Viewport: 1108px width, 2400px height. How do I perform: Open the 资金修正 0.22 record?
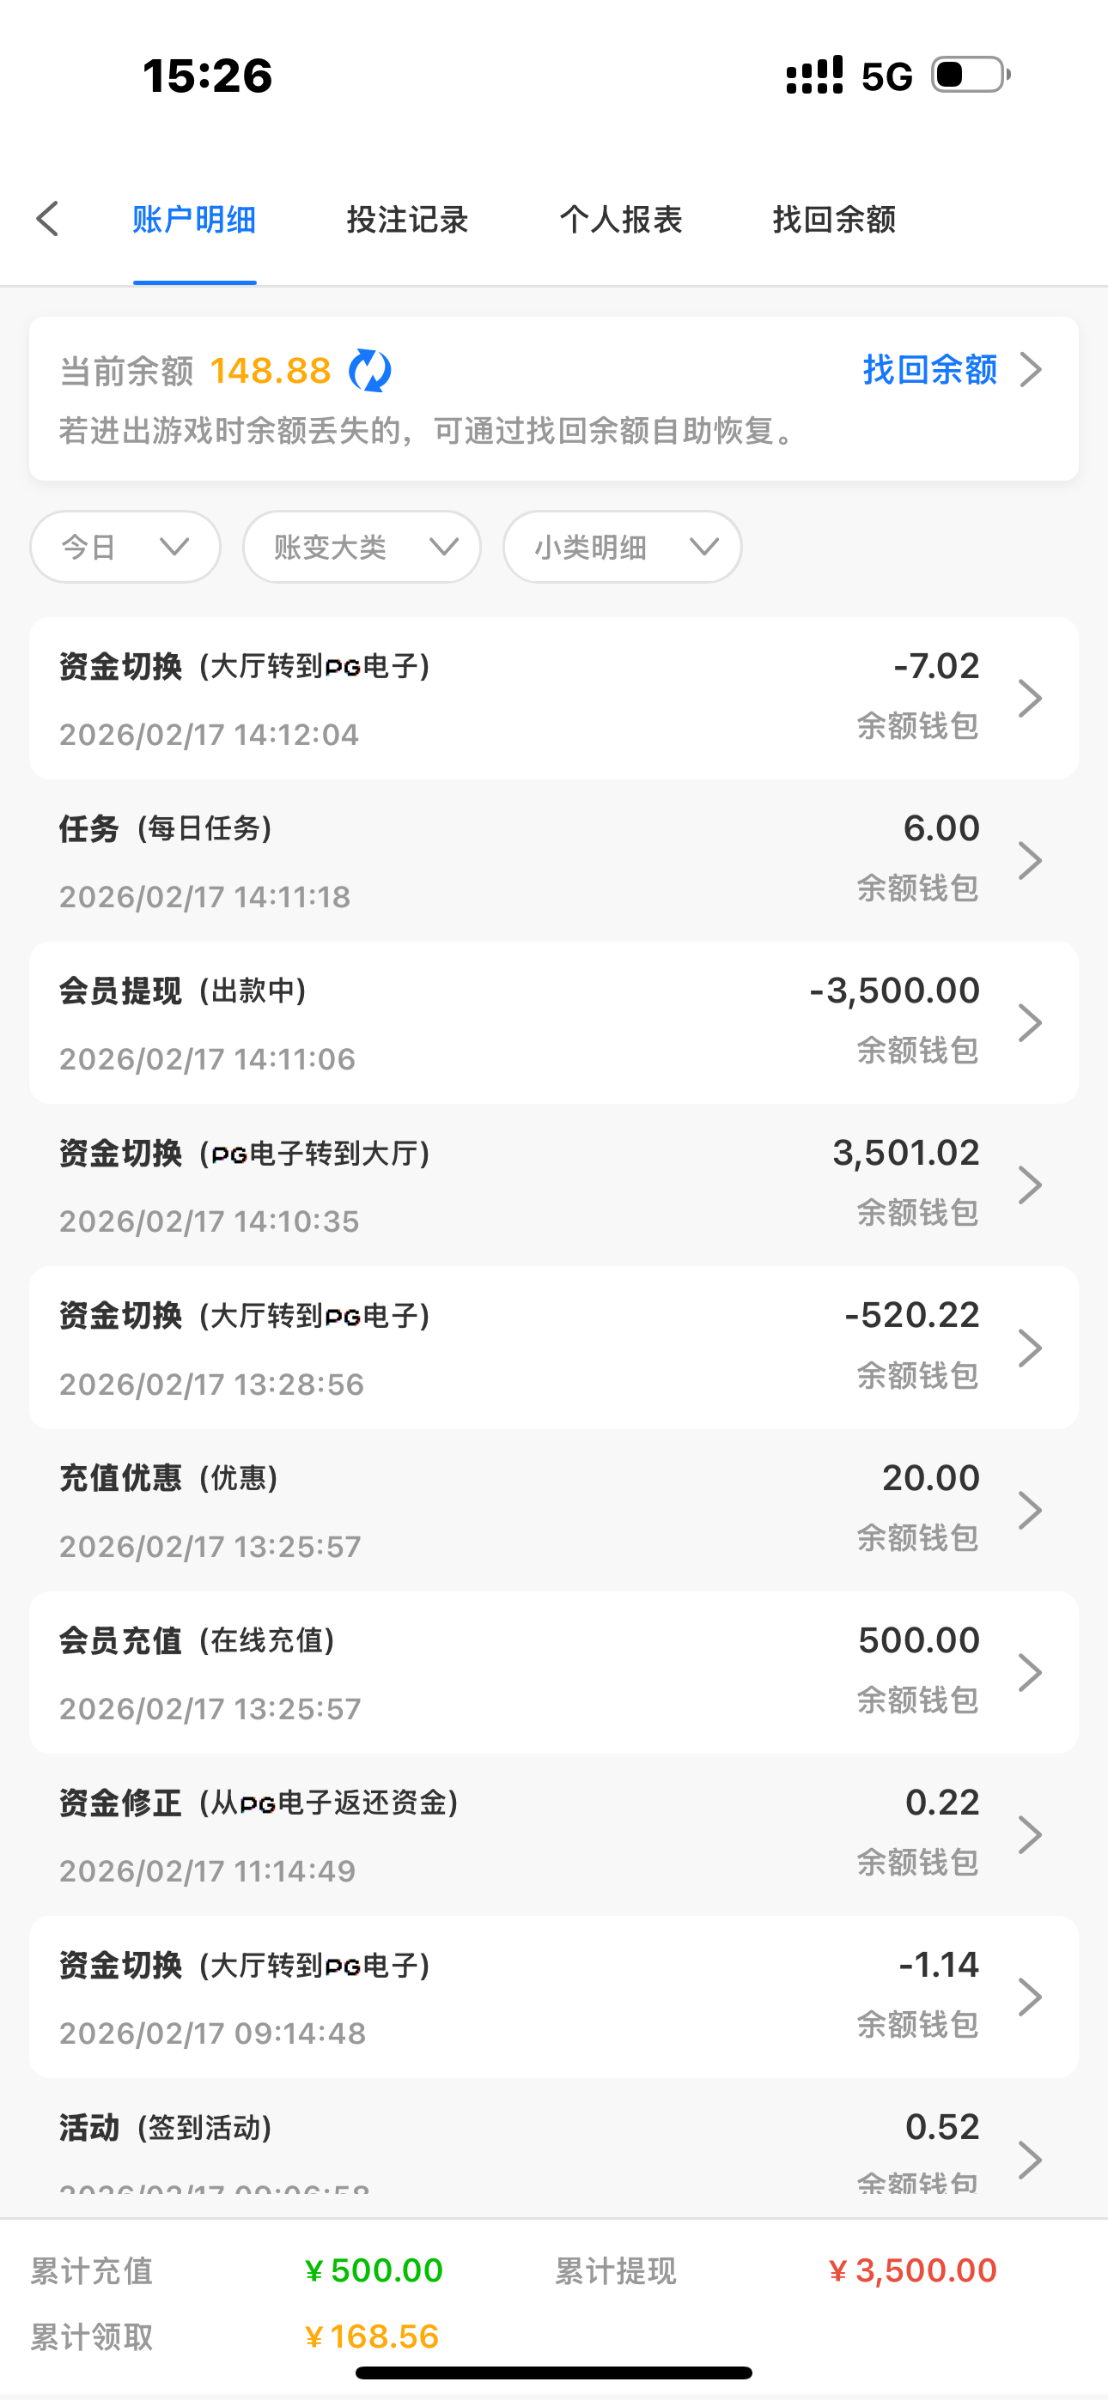pyautogui.click(x=553, y=1834)
